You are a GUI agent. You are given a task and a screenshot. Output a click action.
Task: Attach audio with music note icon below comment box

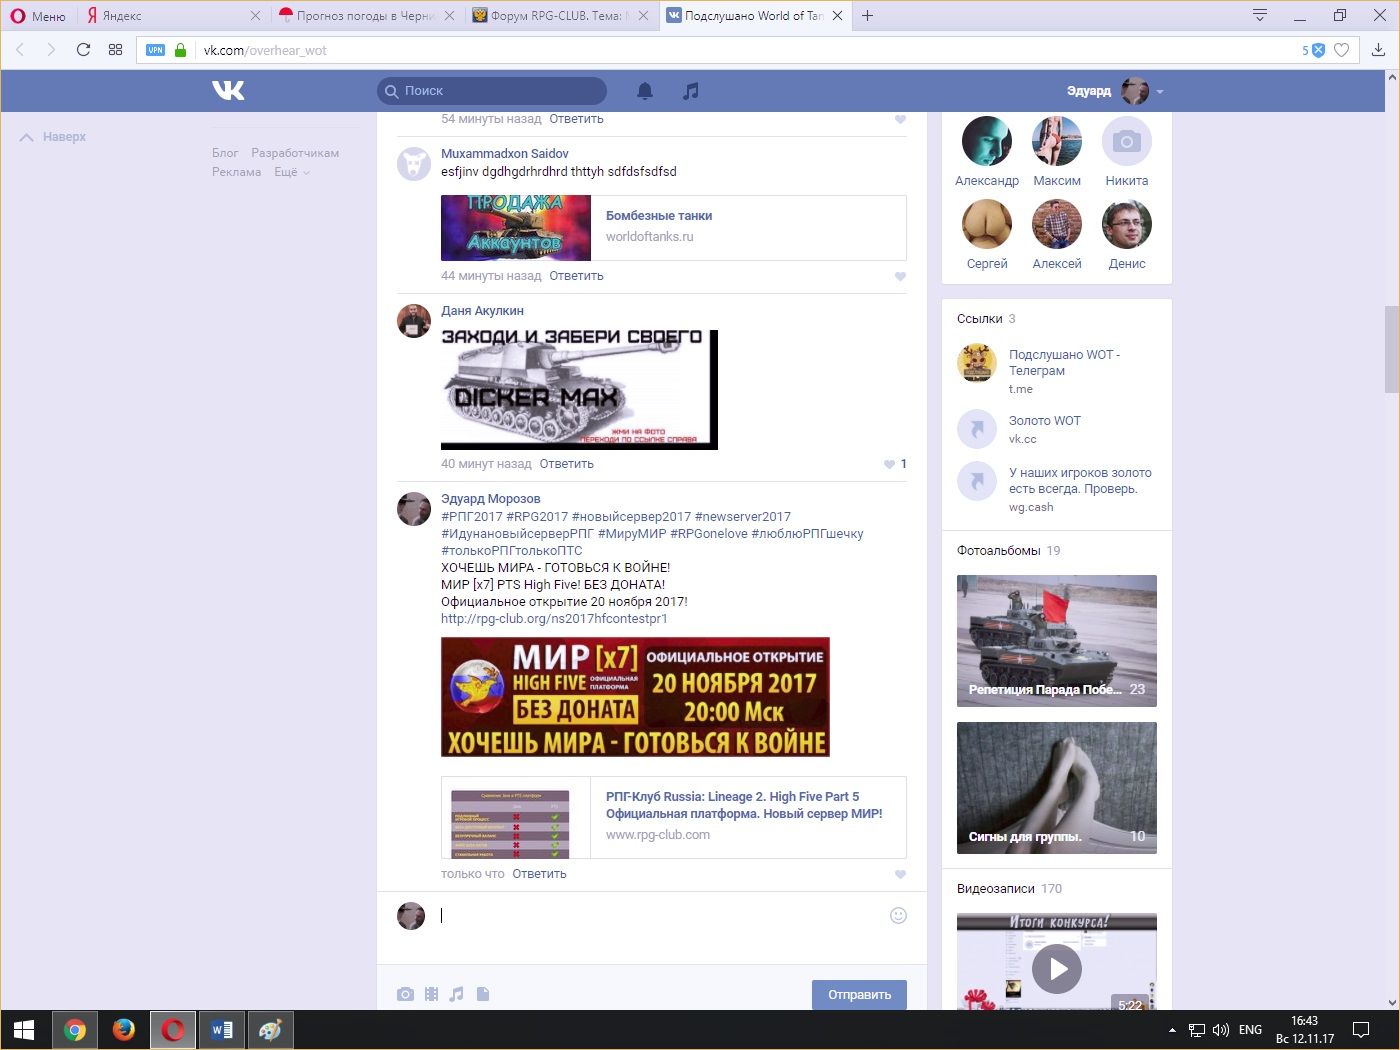click(457, 994)
